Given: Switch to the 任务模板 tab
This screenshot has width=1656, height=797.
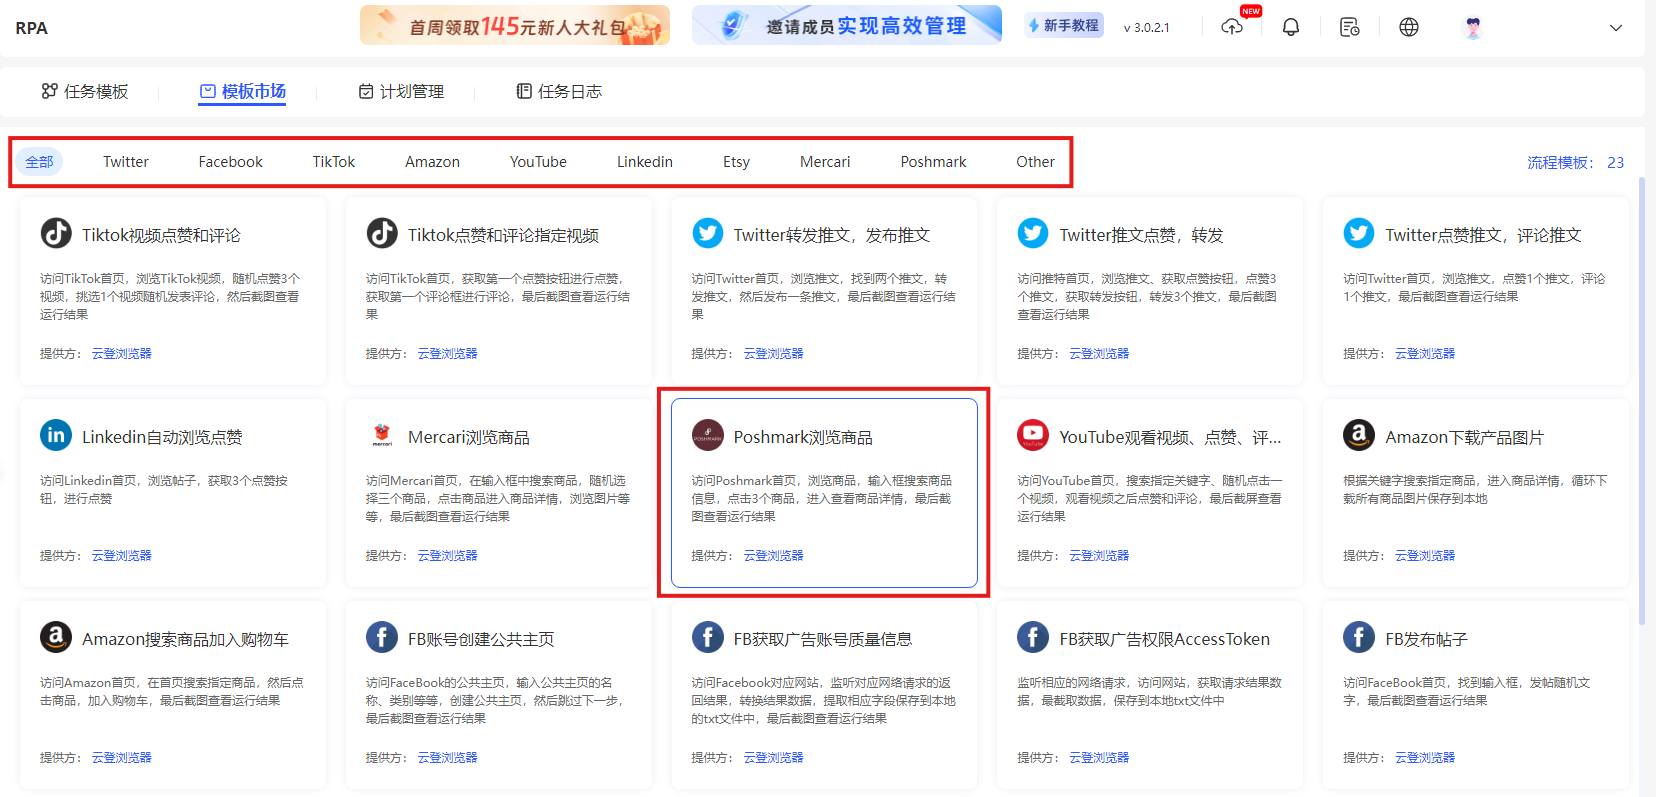Looking at the screenshot, I should tap(85, 91).
